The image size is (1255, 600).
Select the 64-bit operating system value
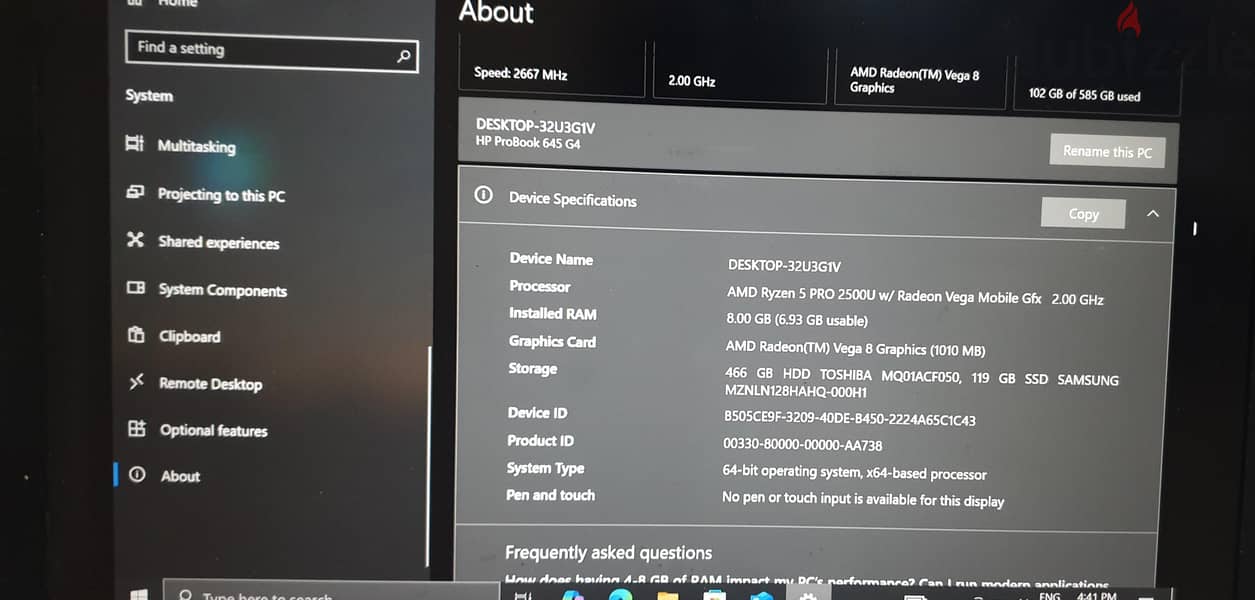(854, 472)
